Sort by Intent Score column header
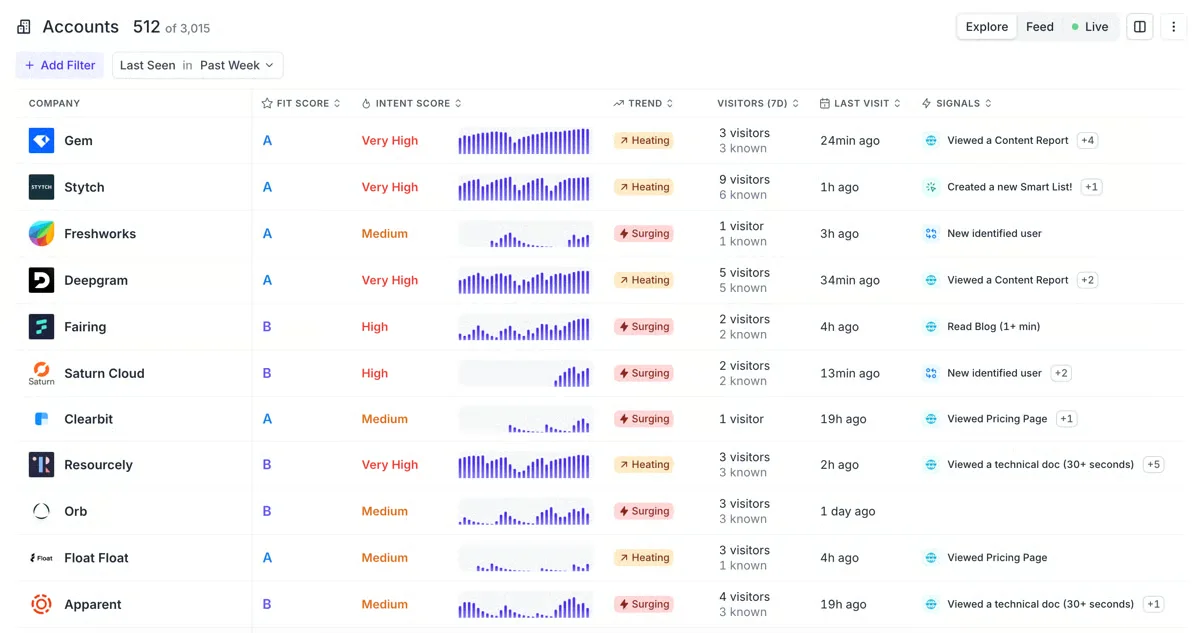 click(412, 103)
